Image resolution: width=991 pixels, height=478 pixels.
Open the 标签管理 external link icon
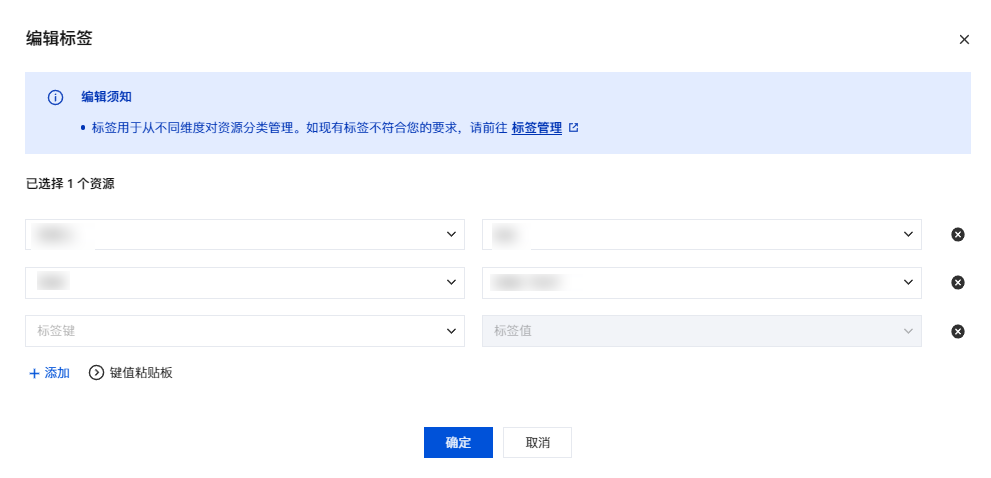[x=574, y=128]
